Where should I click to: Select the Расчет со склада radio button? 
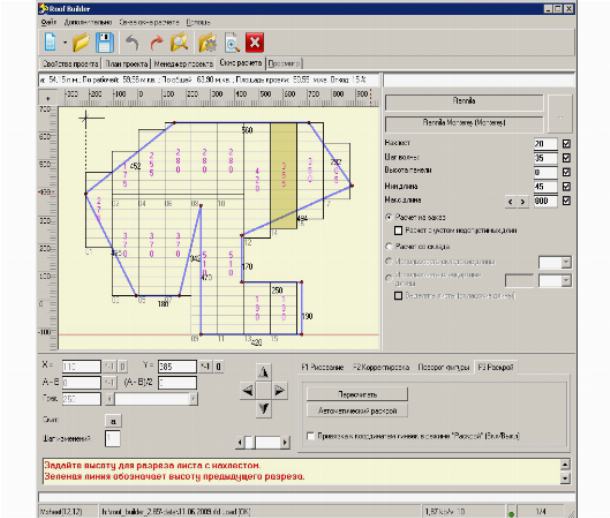pyautogui.click(x=391, y=243)
